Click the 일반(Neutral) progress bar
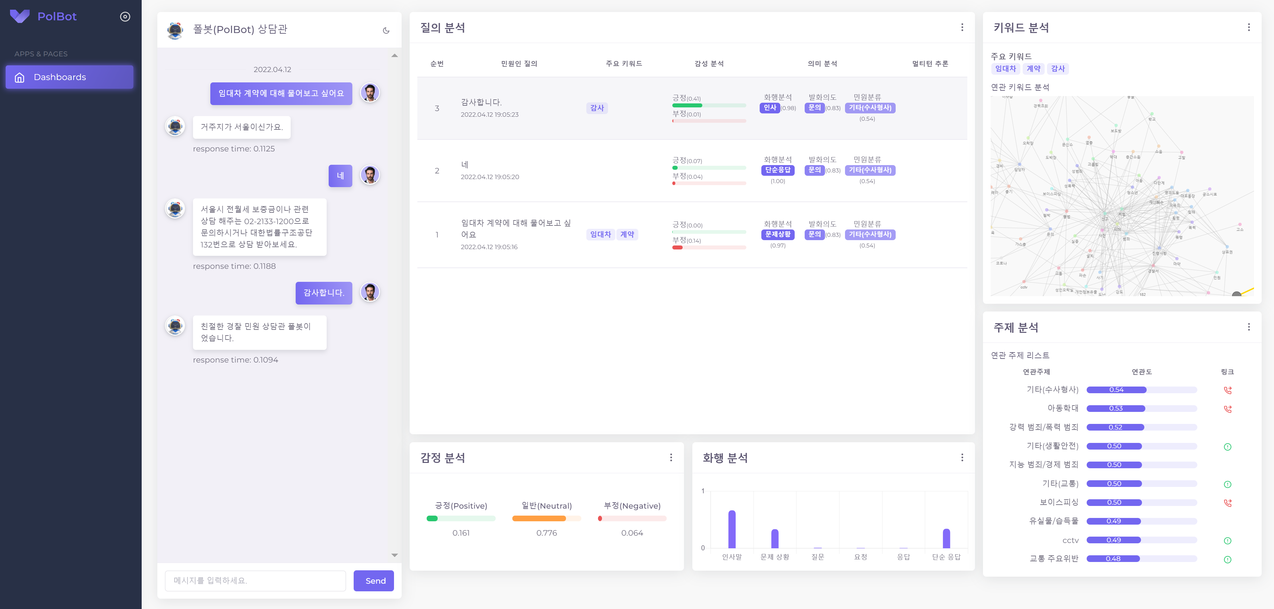The width and height of the screenshot is (1274, 609). [546, 518]
